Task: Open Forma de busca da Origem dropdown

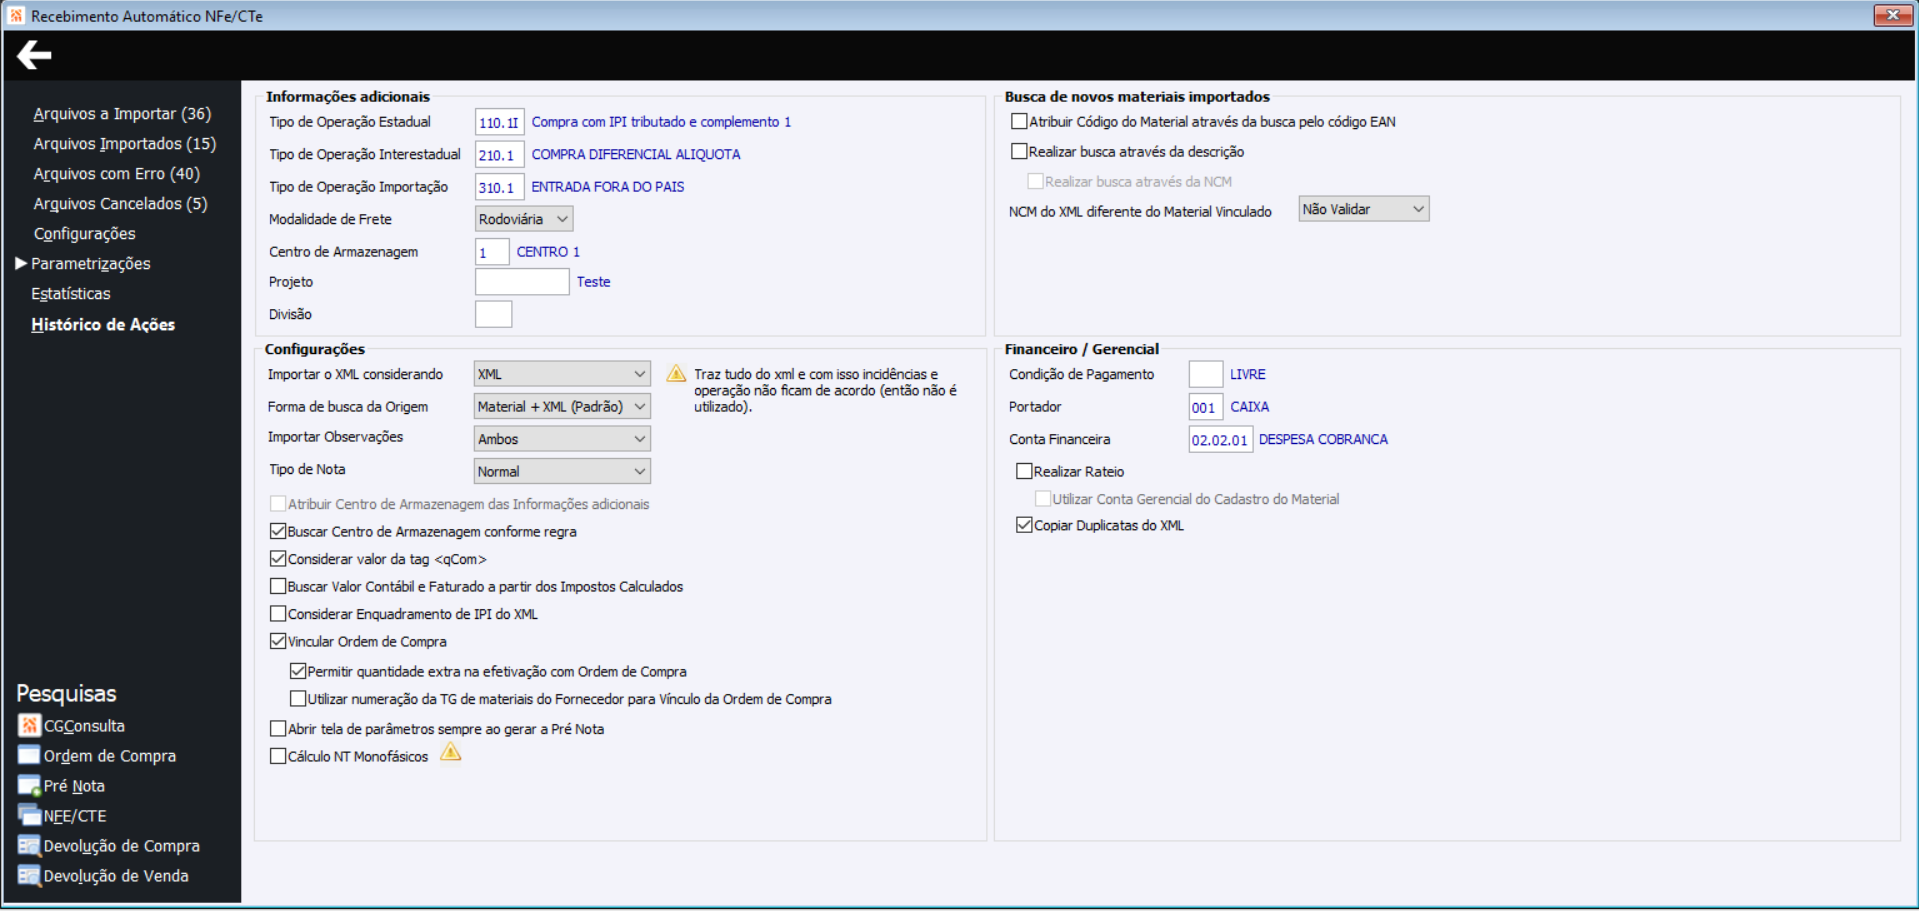Action: 562,406
